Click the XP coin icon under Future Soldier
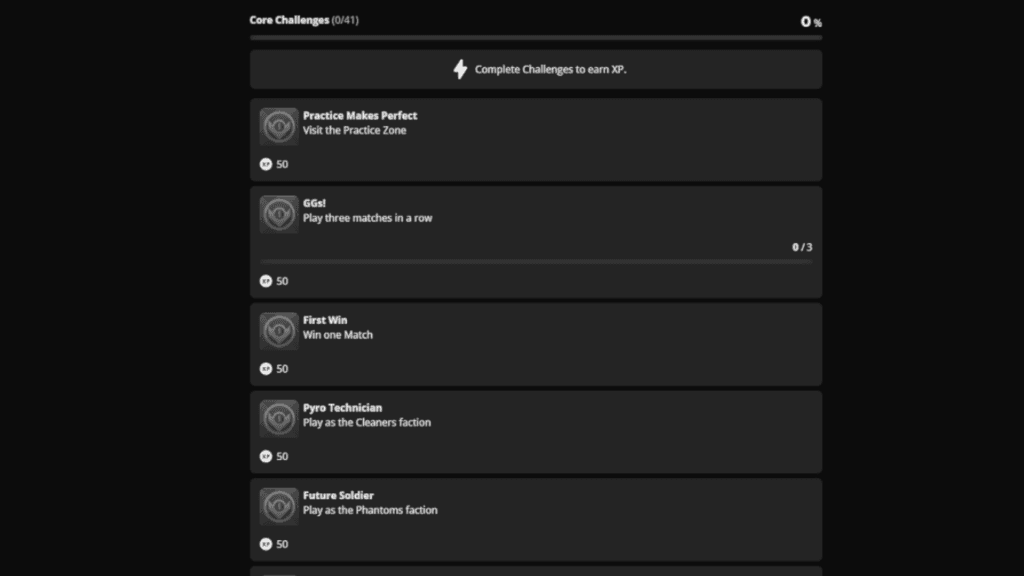1024x576 pixels. click(x=266, y=544)
